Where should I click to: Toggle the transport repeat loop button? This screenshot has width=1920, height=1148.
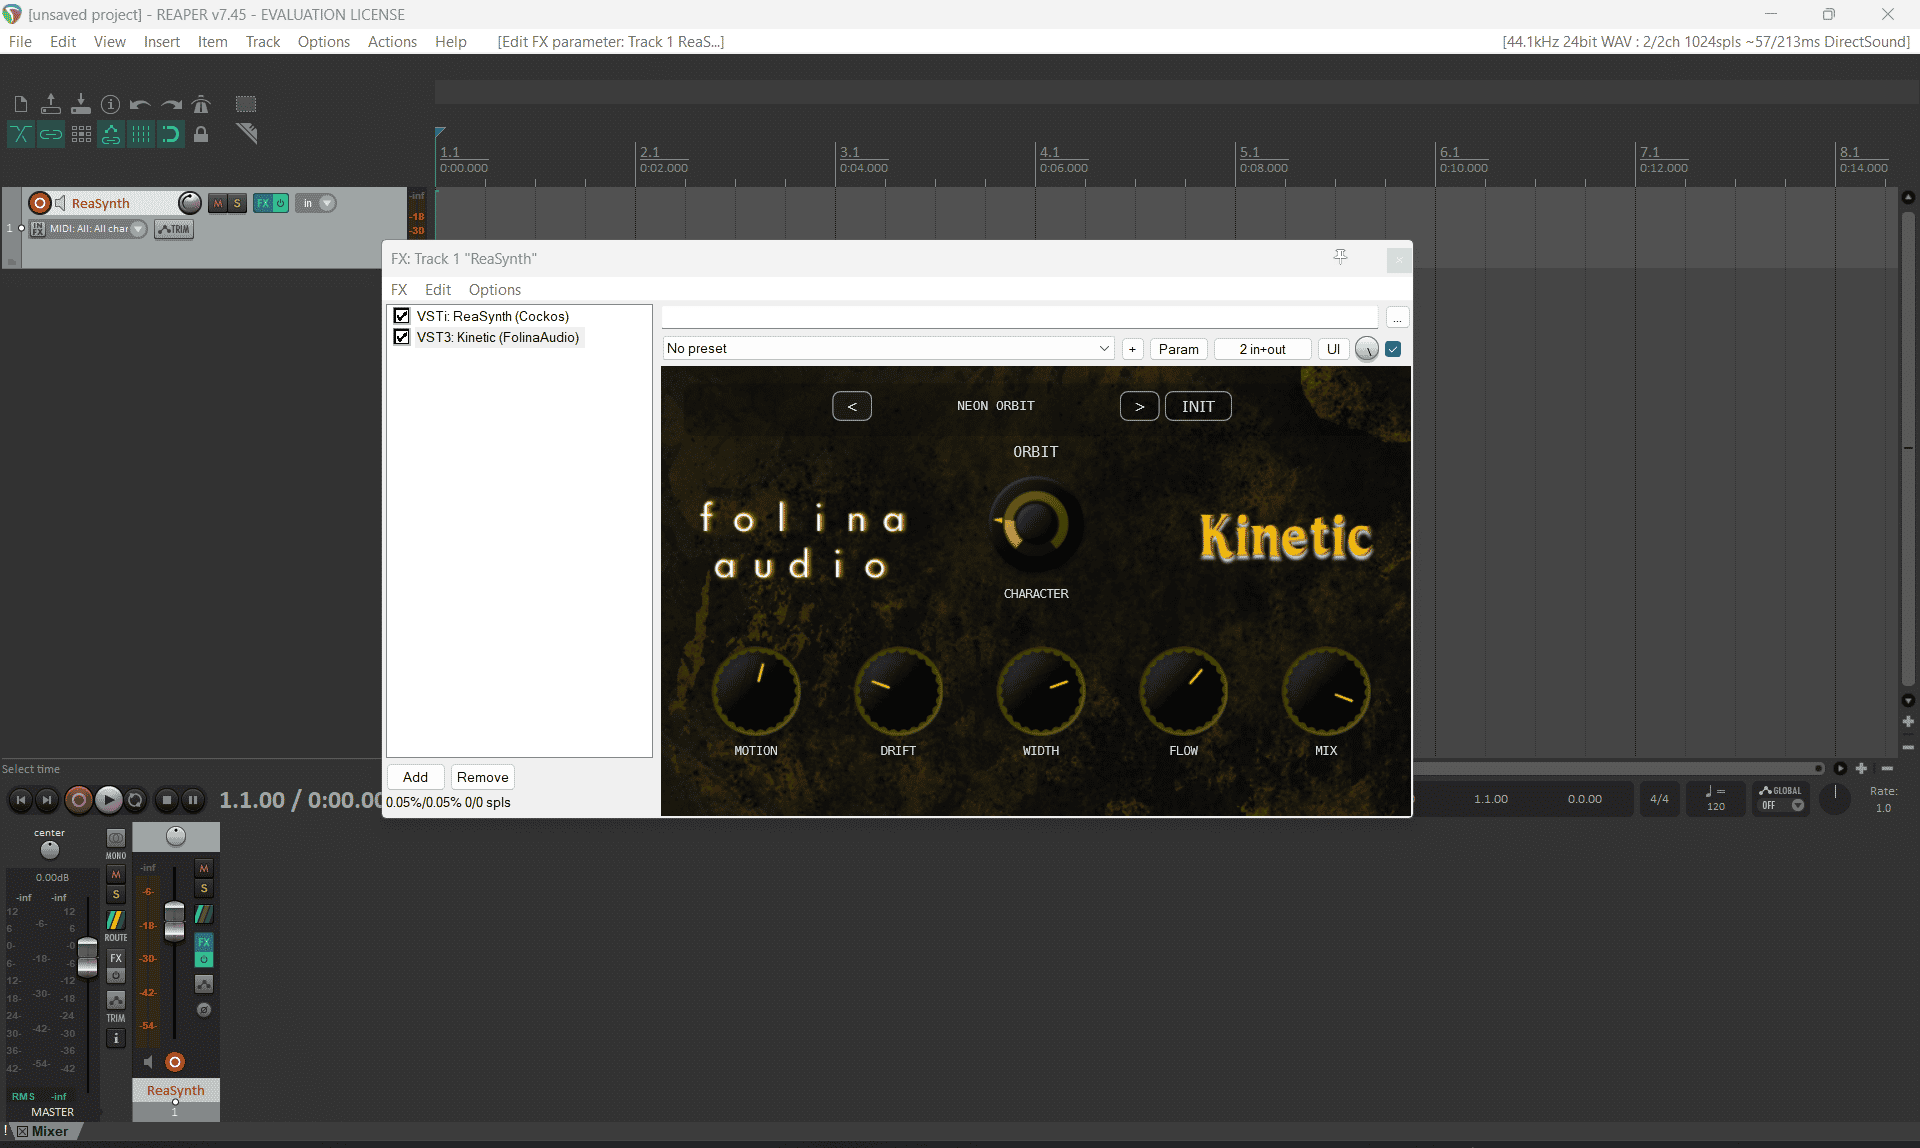point(135,800)
